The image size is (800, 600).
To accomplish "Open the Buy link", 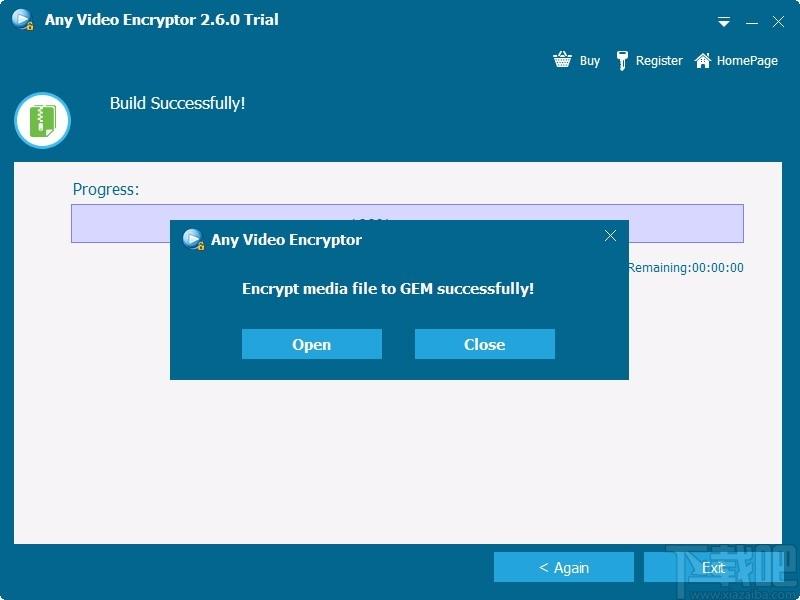I will (590, 61).
